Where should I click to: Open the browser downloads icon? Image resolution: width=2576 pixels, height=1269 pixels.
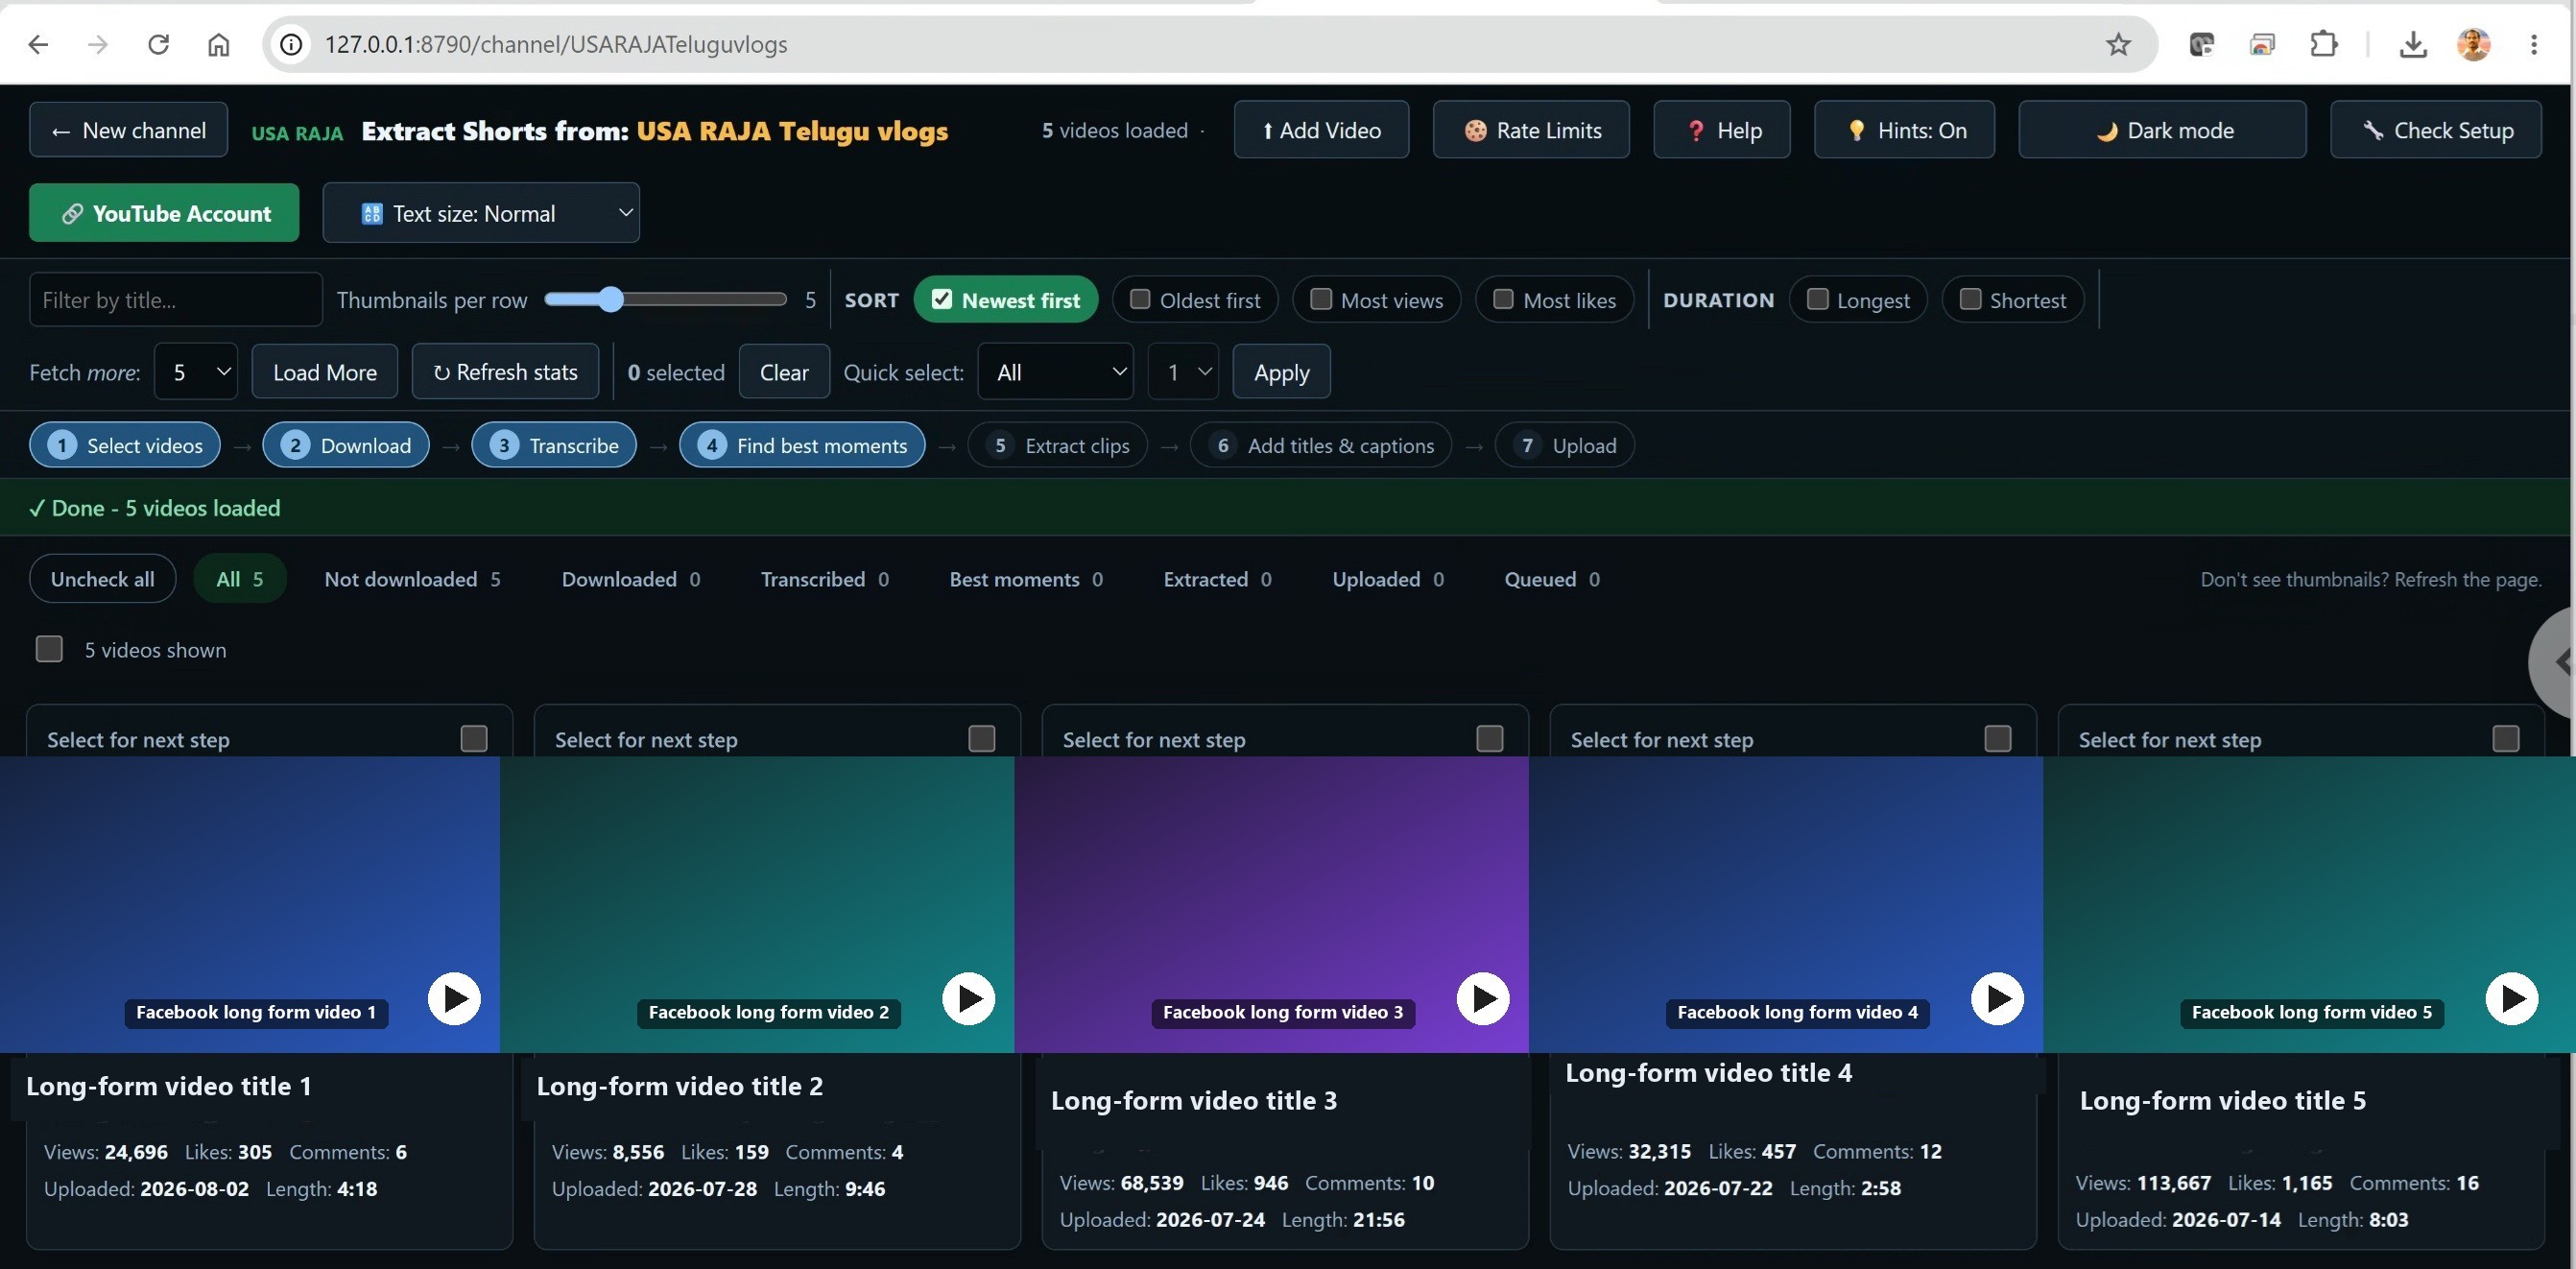(2413, 44)
